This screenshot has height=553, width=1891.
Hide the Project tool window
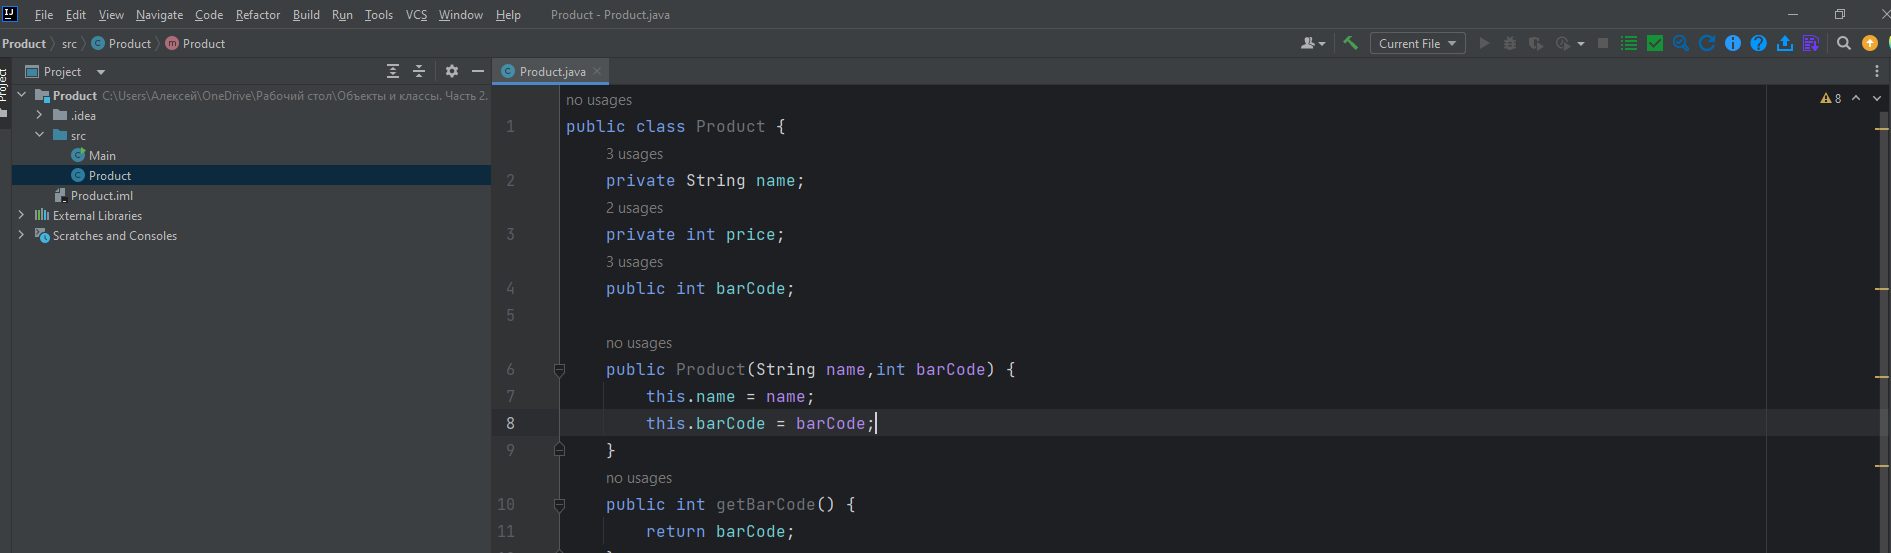478,71
